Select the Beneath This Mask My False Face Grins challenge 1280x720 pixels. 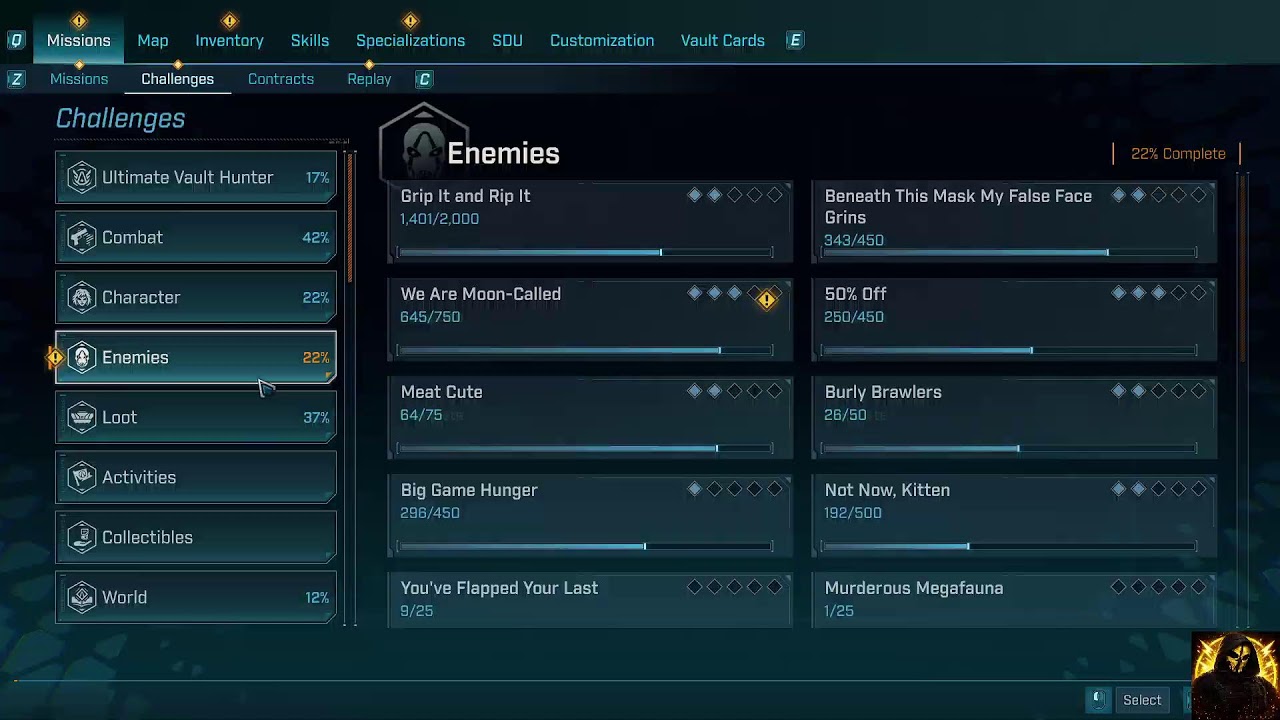(x=1014, y=221)
